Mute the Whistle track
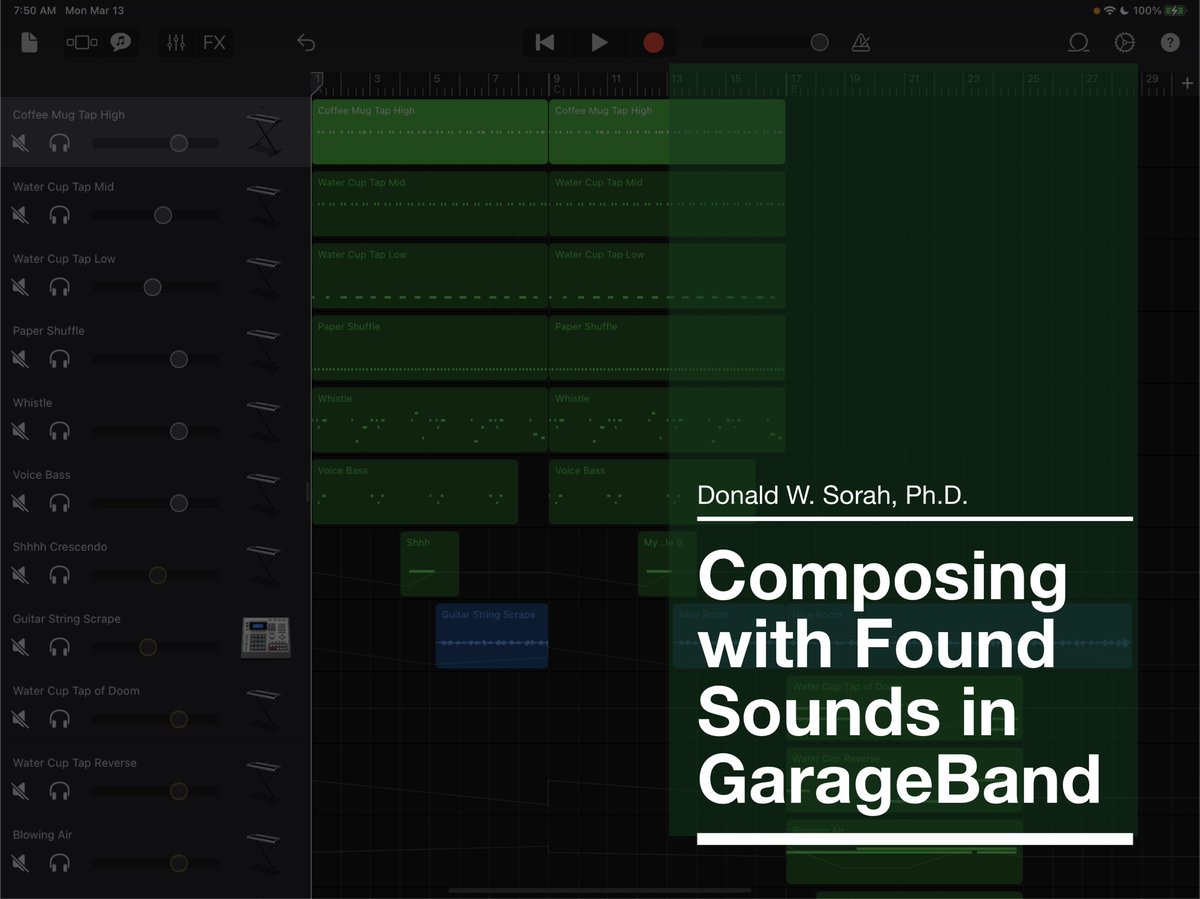Screen dimensions: 1200x899 (x=20, y=431)
